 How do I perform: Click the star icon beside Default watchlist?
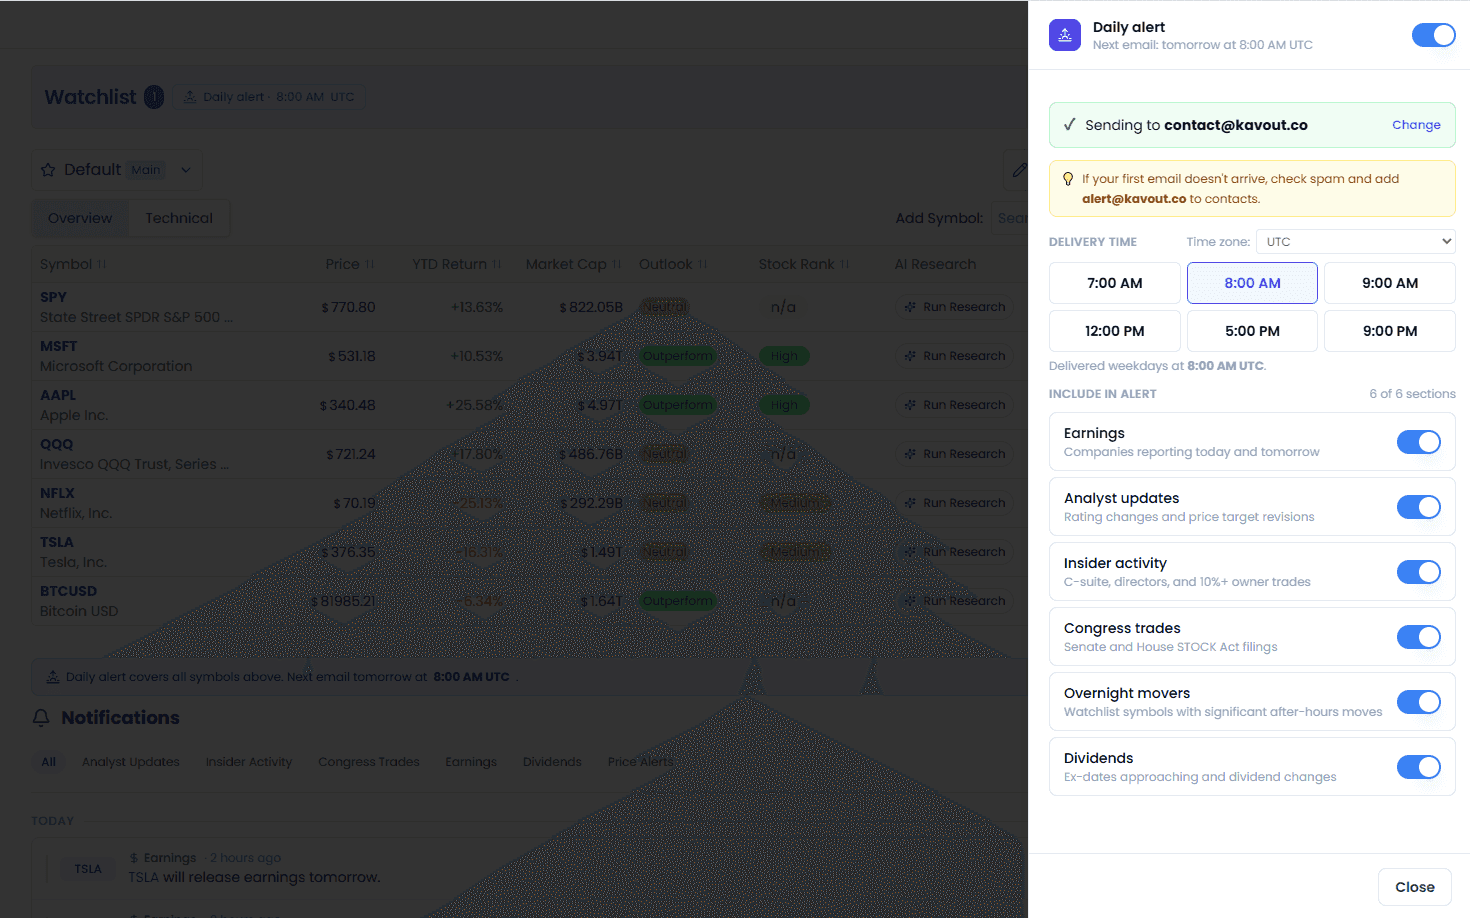pos(48,170)
